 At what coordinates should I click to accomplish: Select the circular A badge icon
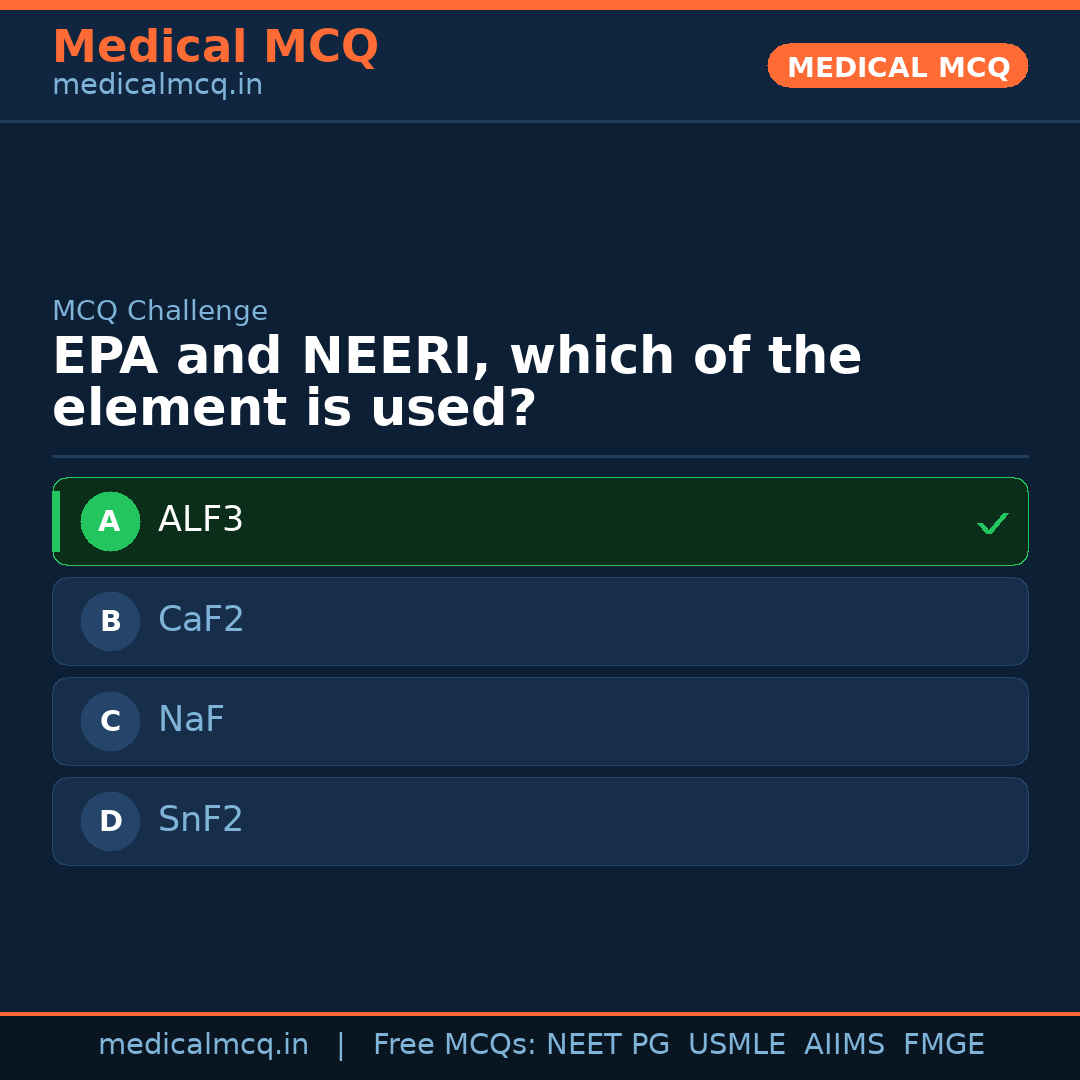110,521
